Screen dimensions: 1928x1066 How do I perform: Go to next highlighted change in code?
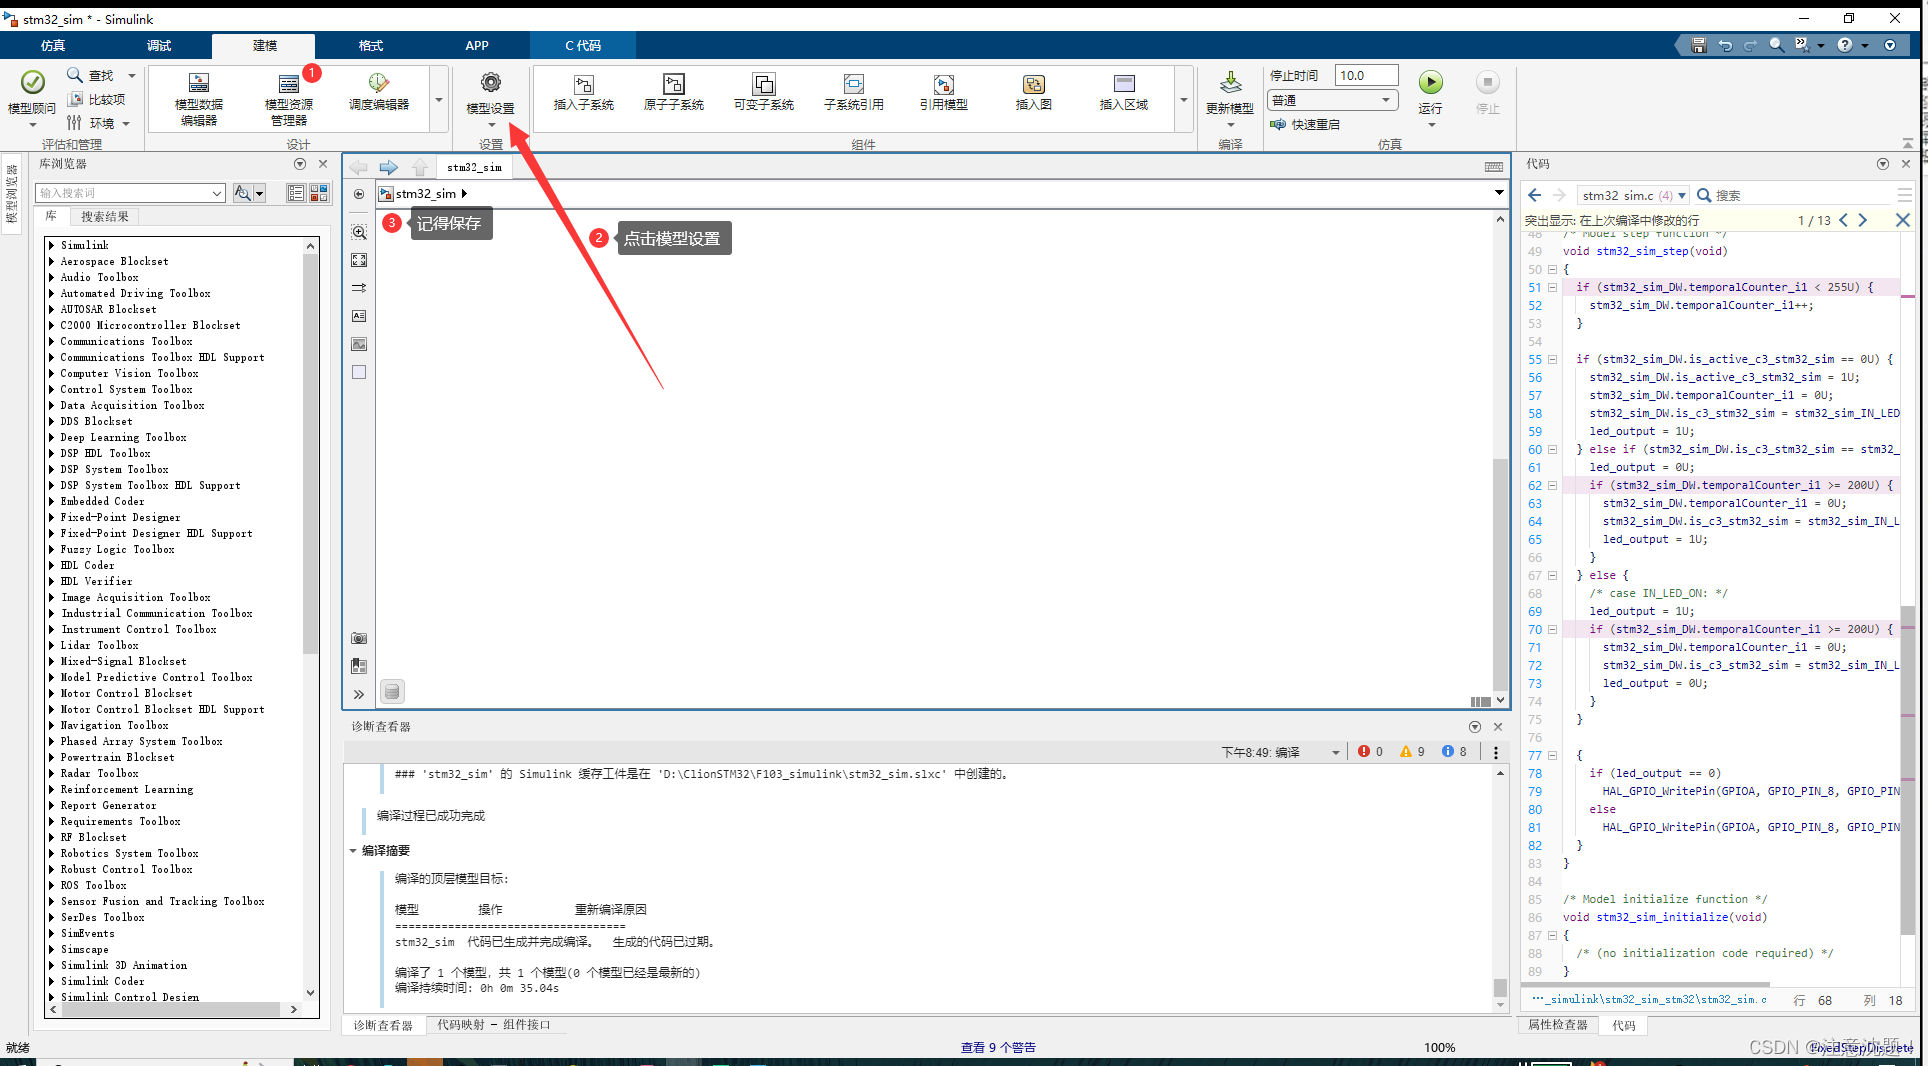(x=1862, y=220)
